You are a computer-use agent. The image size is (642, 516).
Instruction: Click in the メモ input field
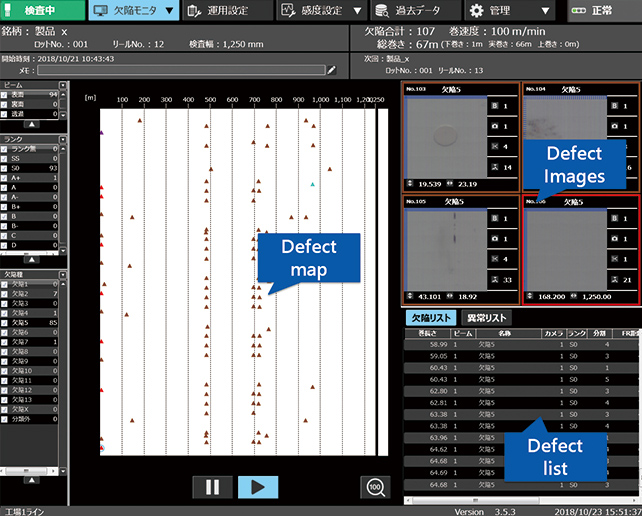point(181,70)
